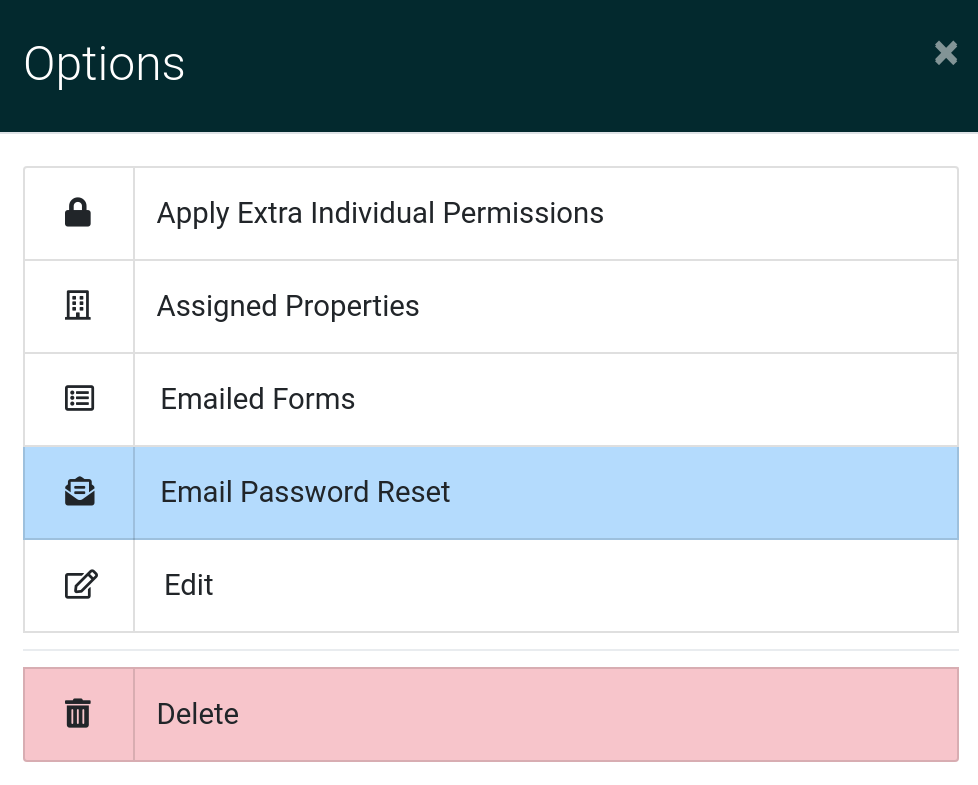Open Apply Extra Individual Permissions
This screenshot has width=978, height=785.
380,213
